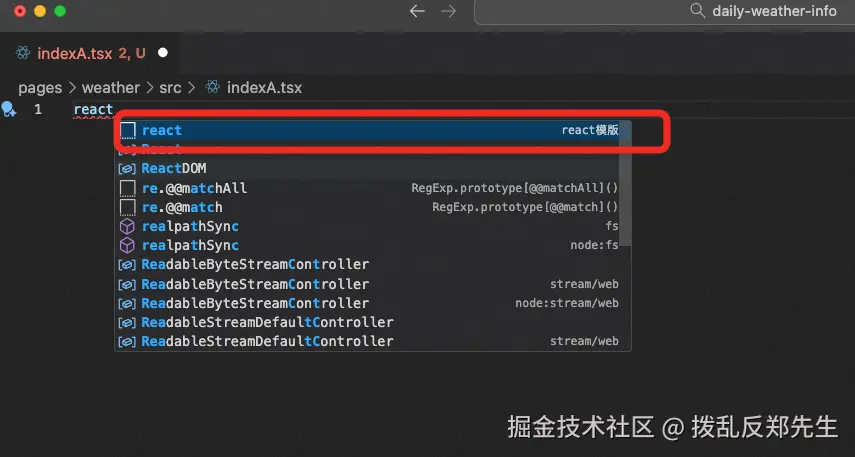Click the snippet icon beside re.@@matchAll
The image size is (855, 457).
tap(128, 188)
